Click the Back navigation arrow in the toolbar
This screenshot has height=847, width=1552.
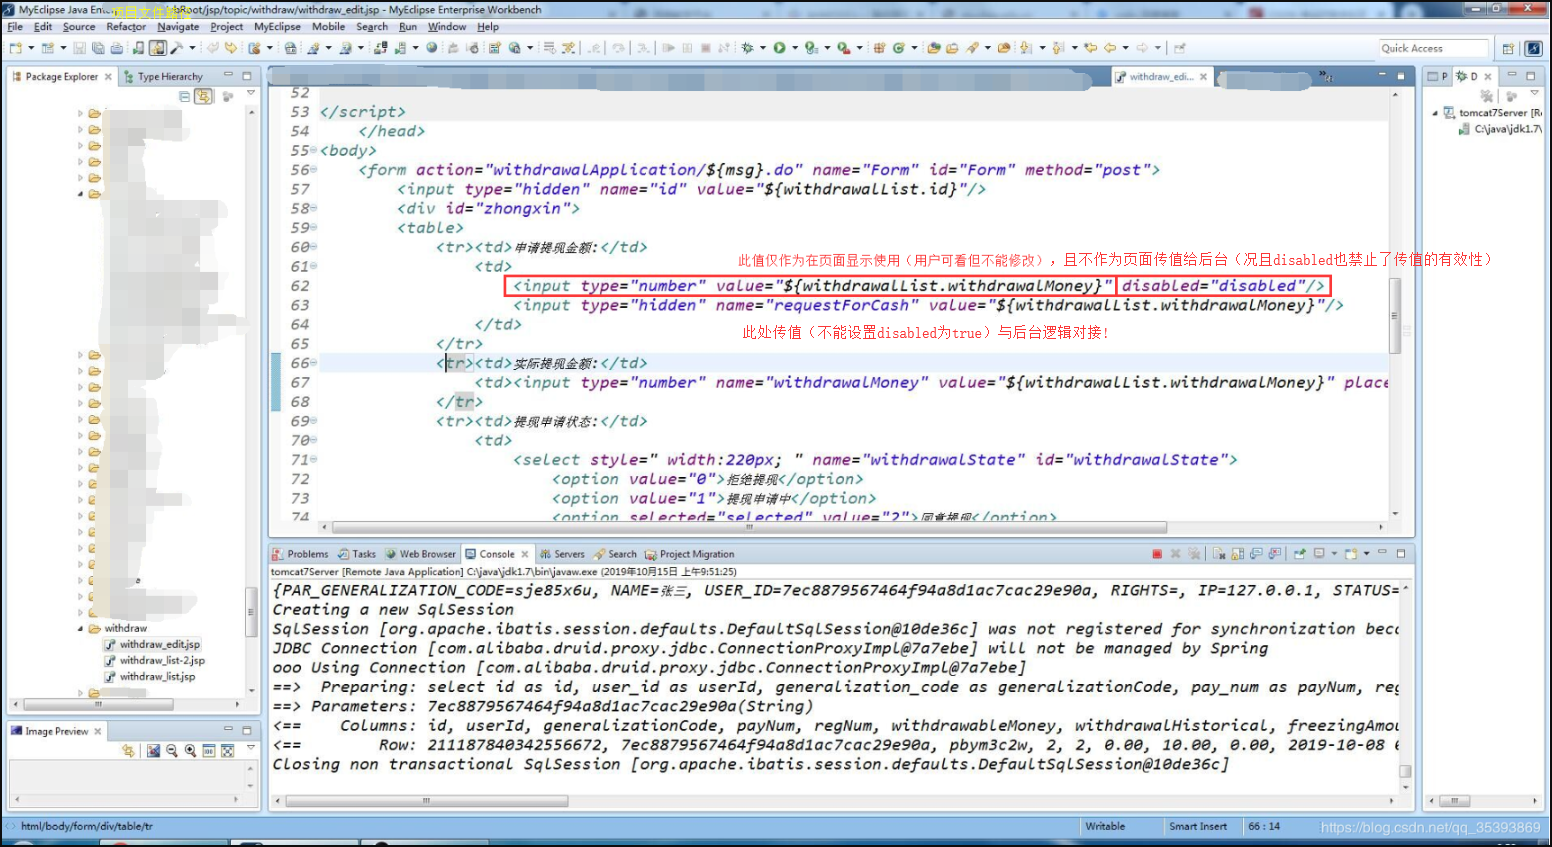point(1109,48)
